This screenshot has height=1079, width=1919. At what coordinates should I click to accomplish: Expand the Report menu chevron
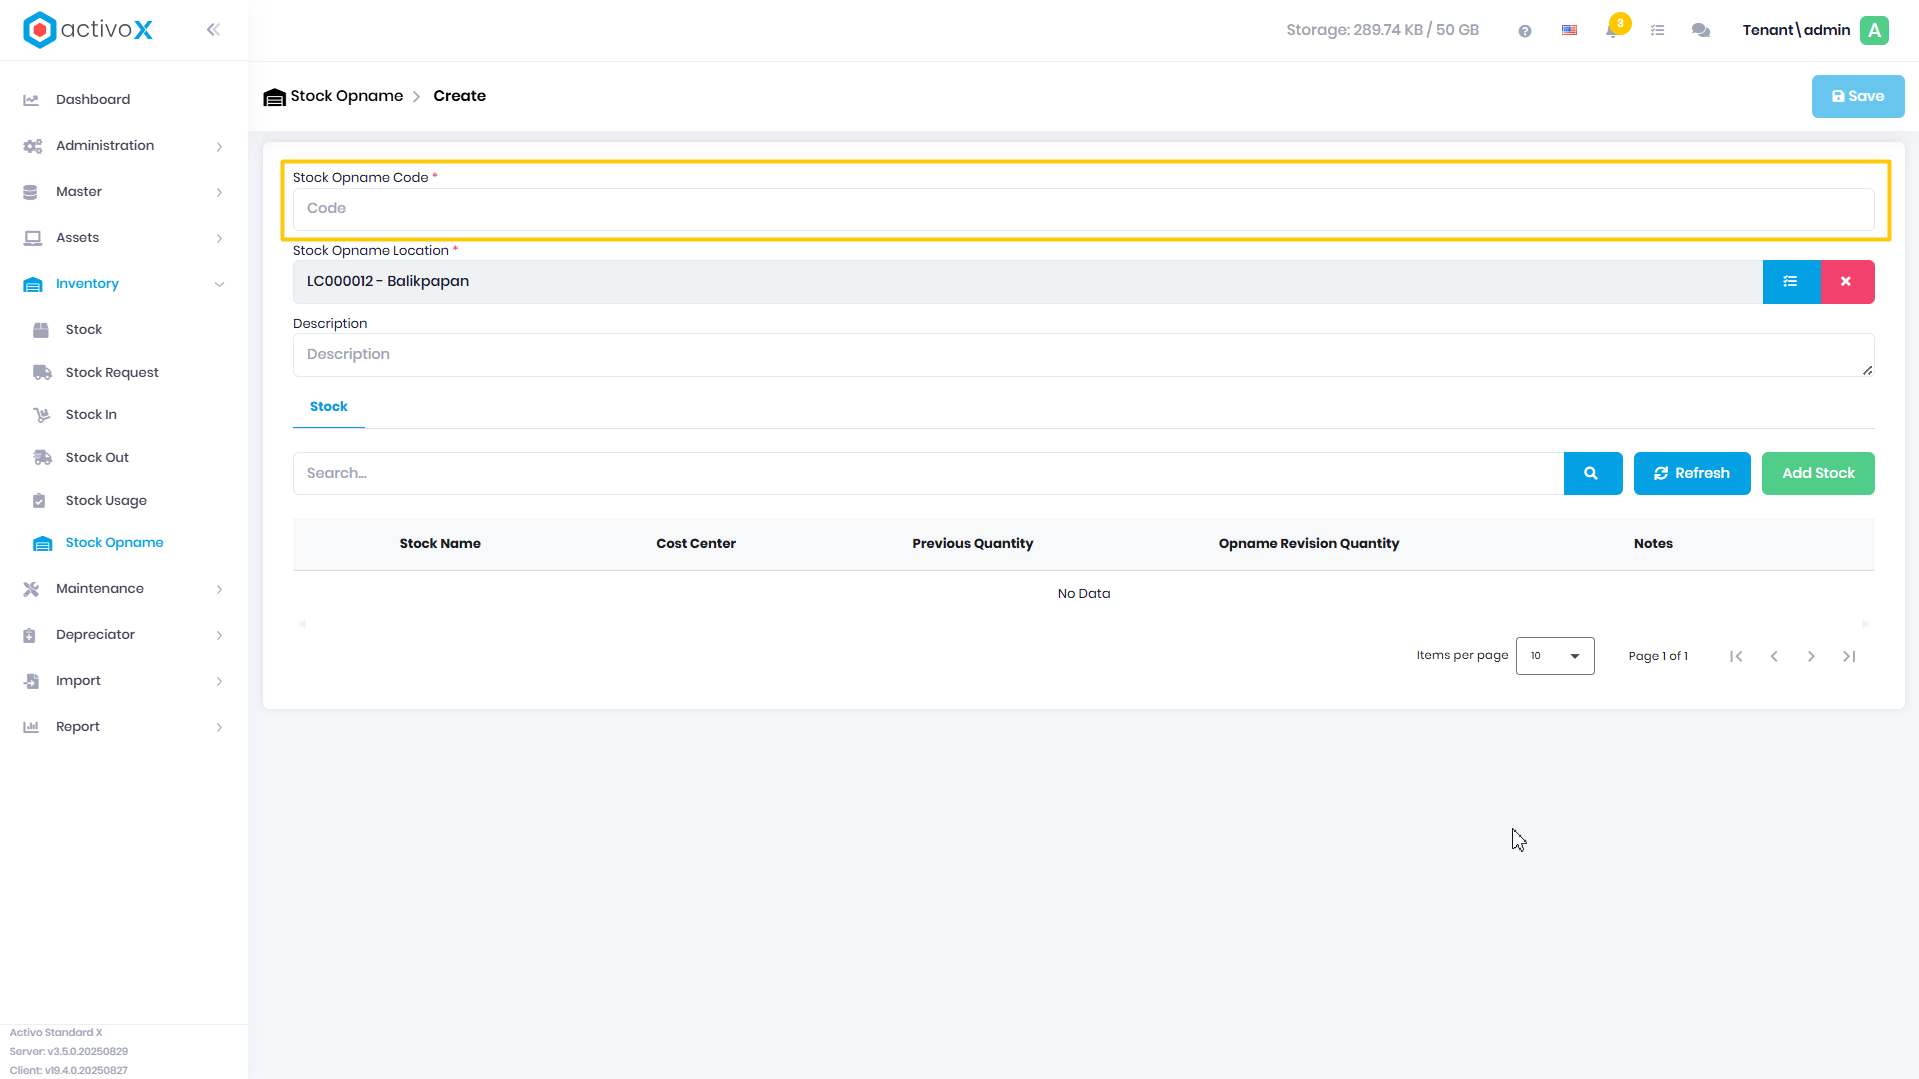click(219, 728)
